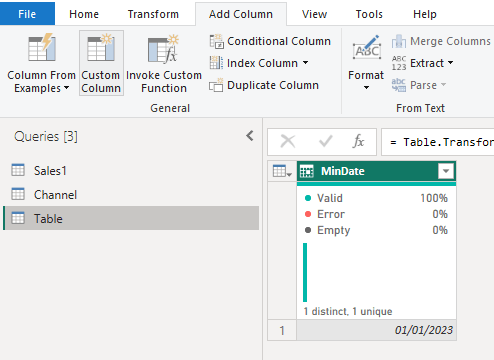This screenshot has height=360, width=494.
Task: Expand the Index Column dropdown arrow
Action: (305, 63)
